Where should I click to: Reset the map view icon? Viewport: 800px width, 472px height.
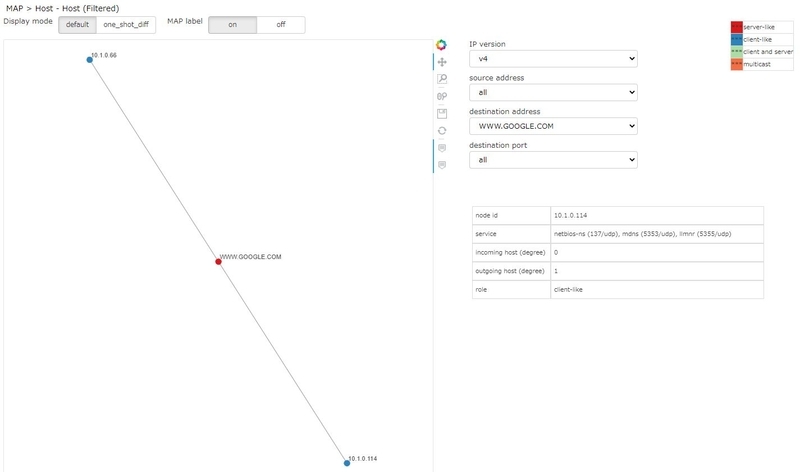442,131
